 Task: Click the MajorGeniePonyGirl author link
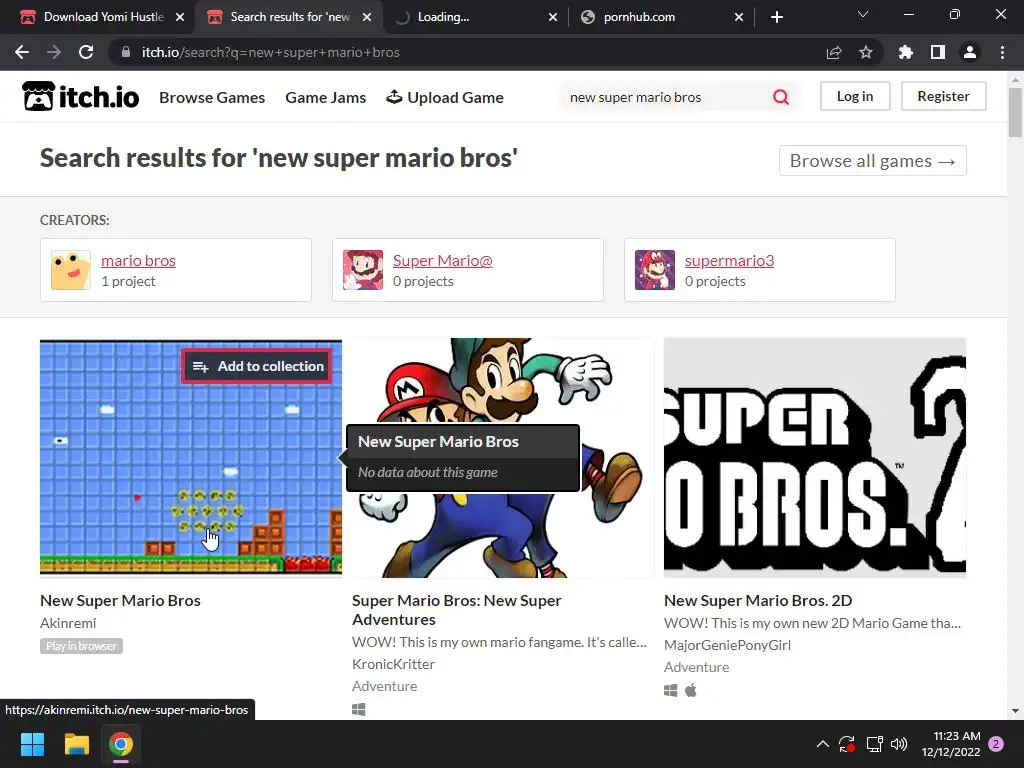[727, 645]
